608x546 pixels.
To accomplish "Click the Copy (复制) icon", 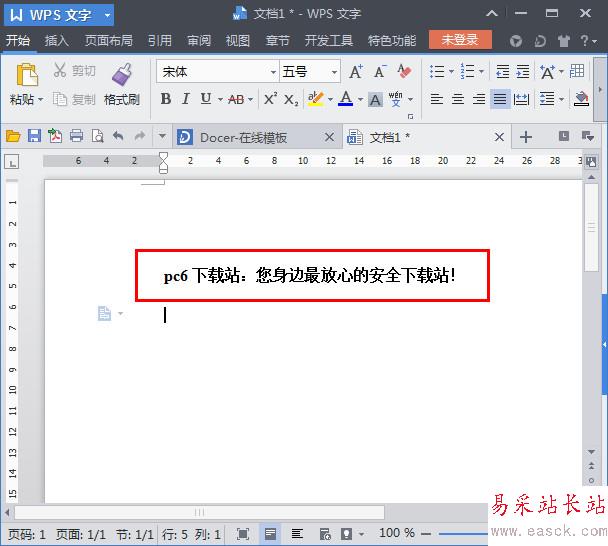I will (x=59, y=99).
